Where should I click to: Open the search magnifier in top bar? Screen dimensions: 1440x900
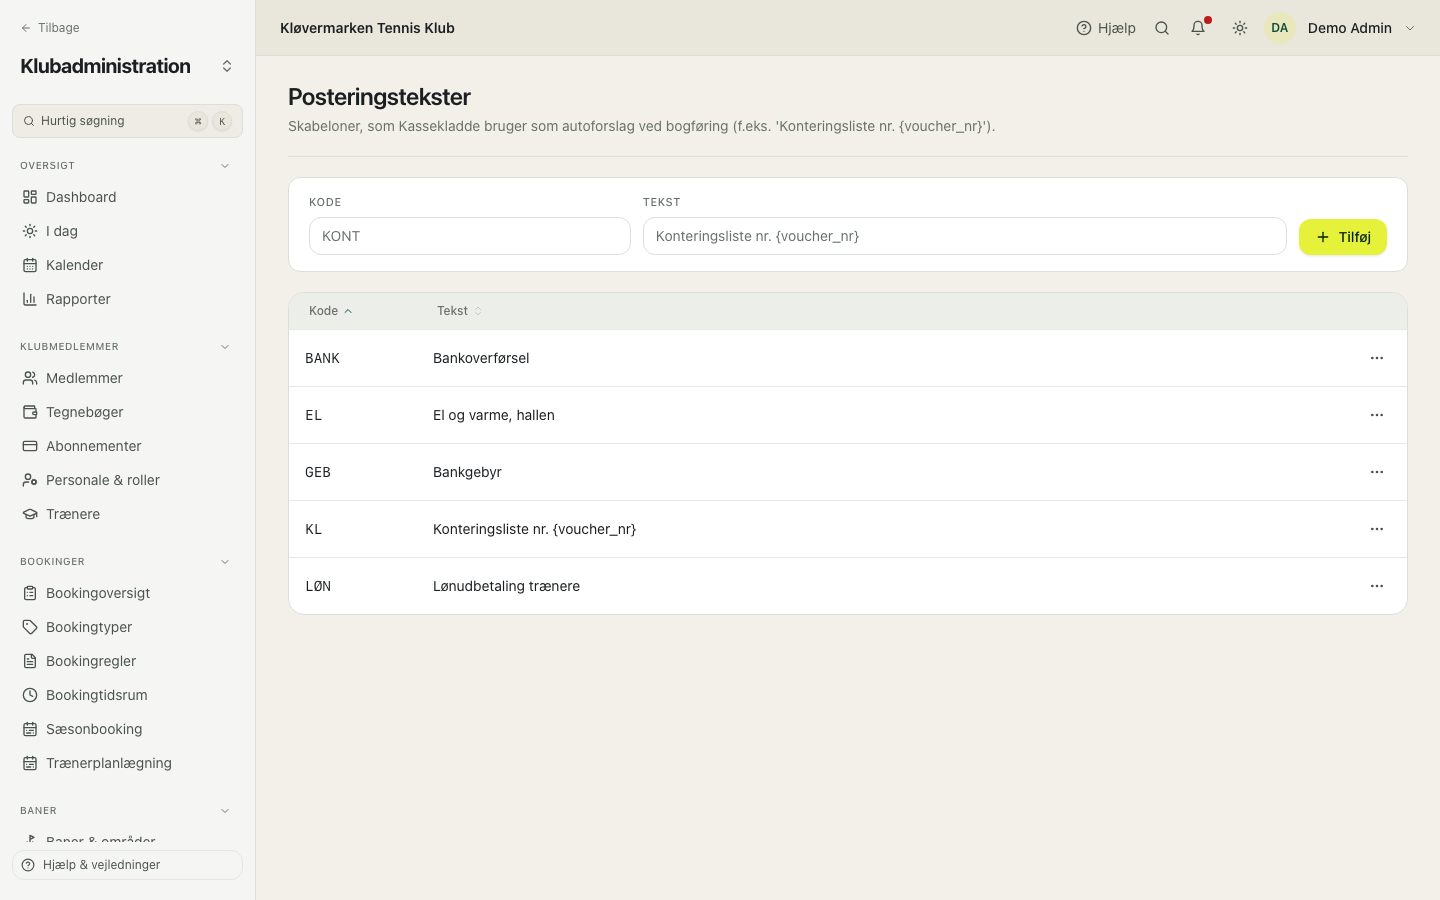pyautogui.click(x=1162, y=28)
